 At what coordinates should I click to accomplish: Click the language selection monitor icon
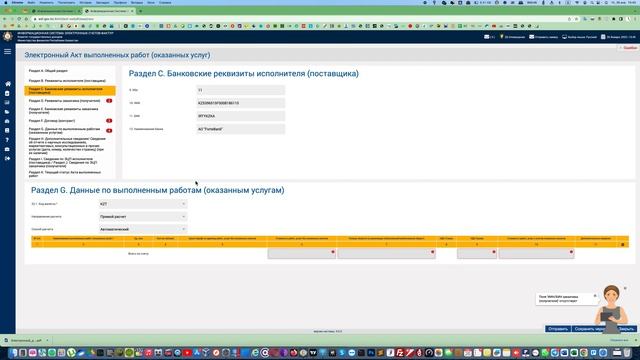point(564,37)
